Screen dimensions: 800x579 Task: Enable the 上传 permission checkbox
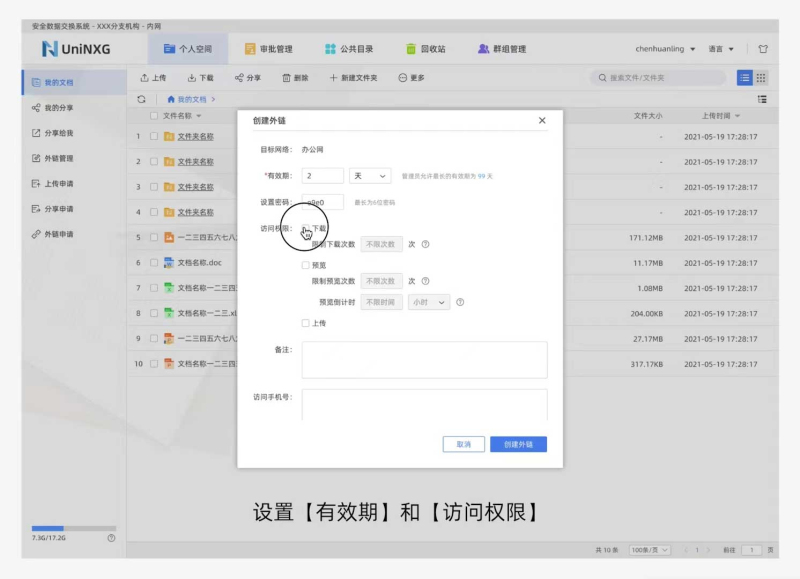point(306,323)
